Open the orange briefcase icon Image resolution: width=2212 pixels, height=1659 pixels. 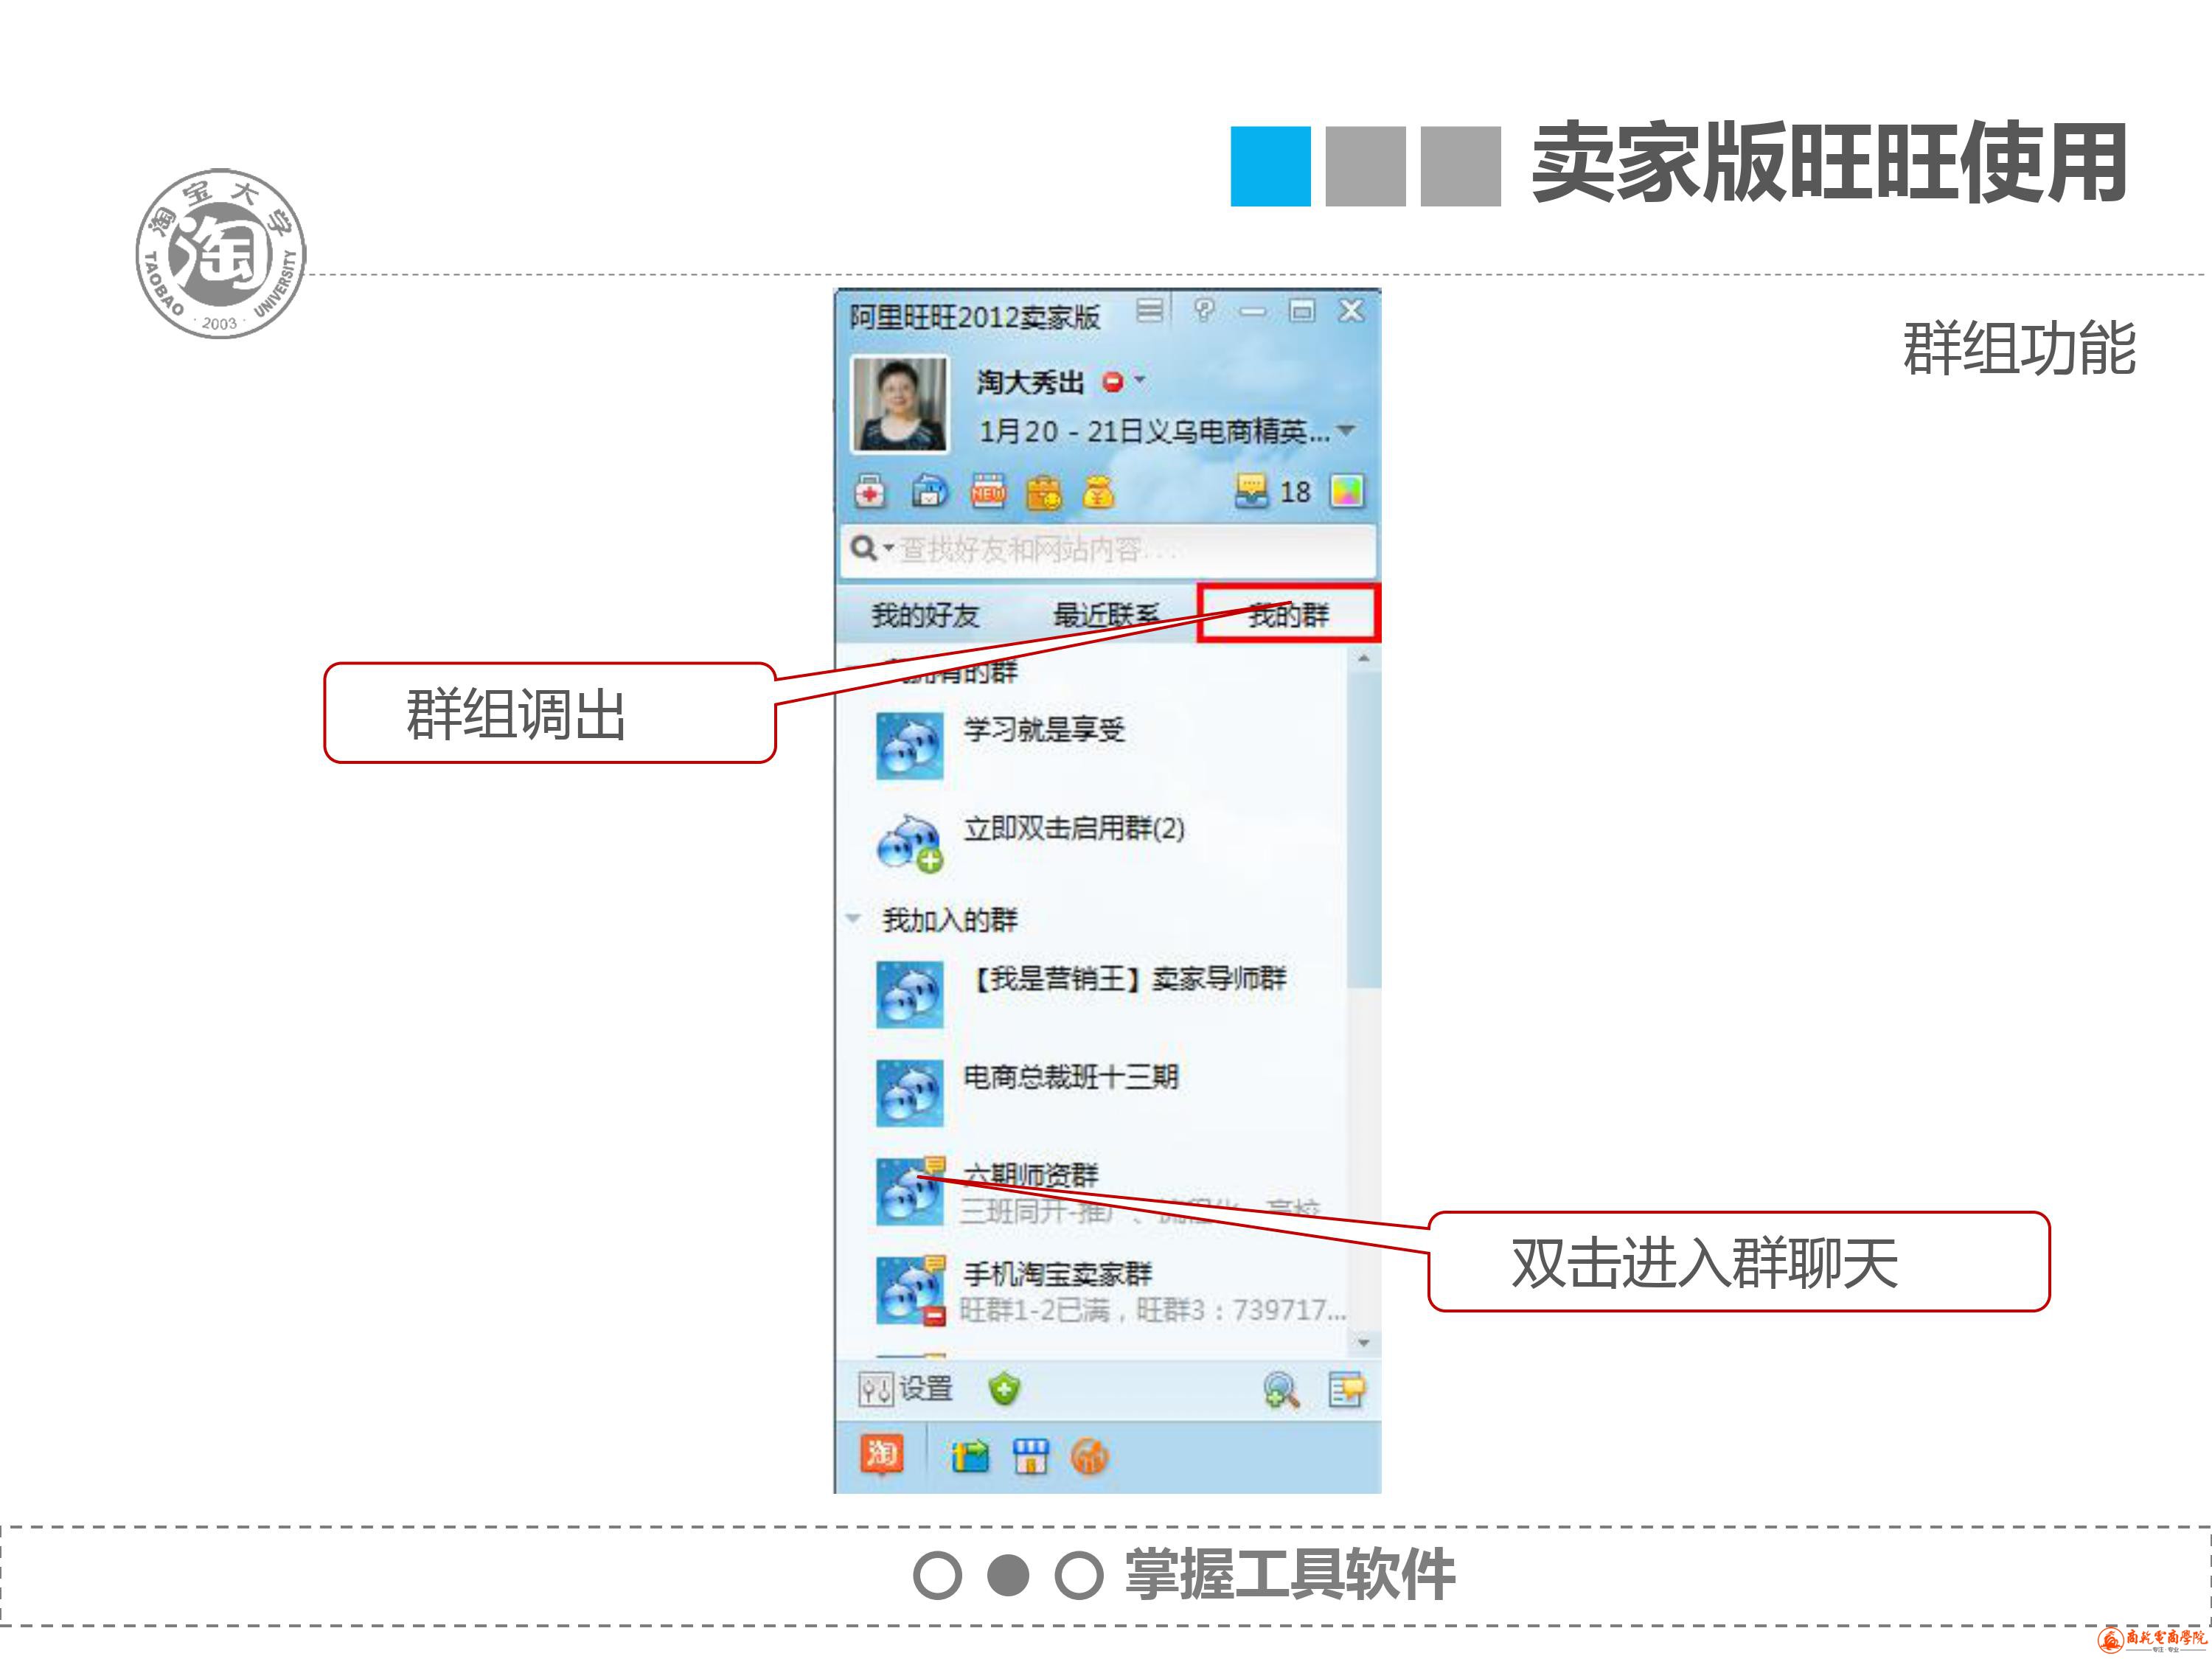coord(1044,492)
